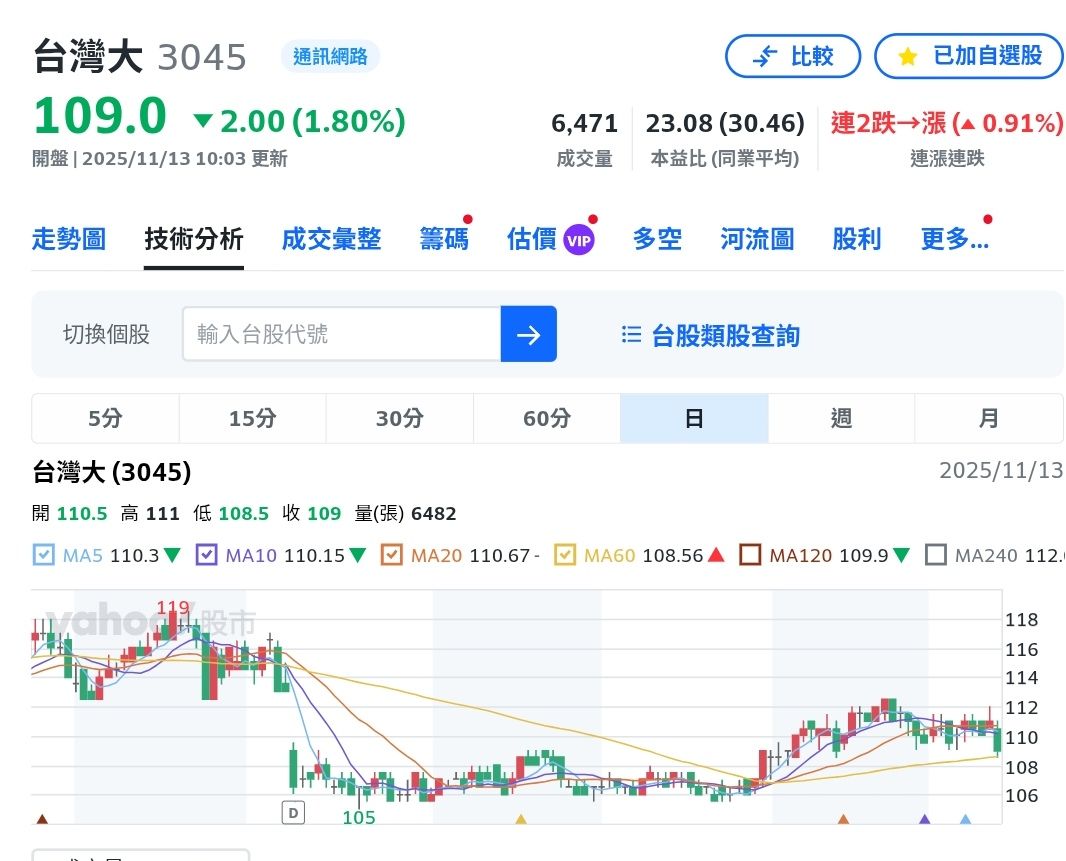The width and height of the screenshot is (1066, 861).
Task: Toggle the MA10 moving average checkbox
Action: coord(207,555)
